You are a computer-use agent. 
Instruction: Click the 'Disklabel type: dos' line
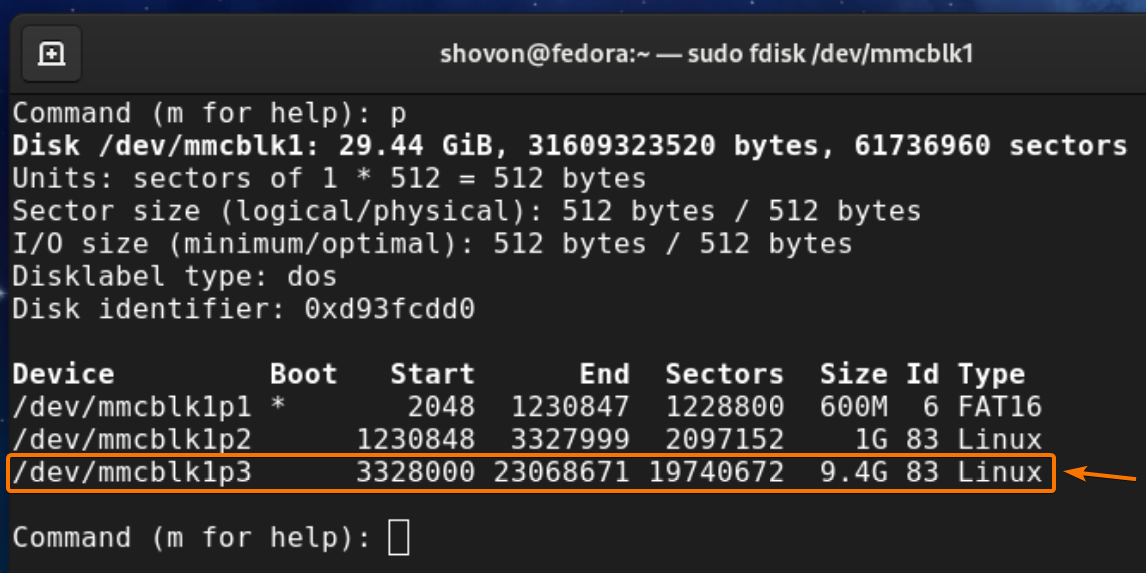point(175,276)
